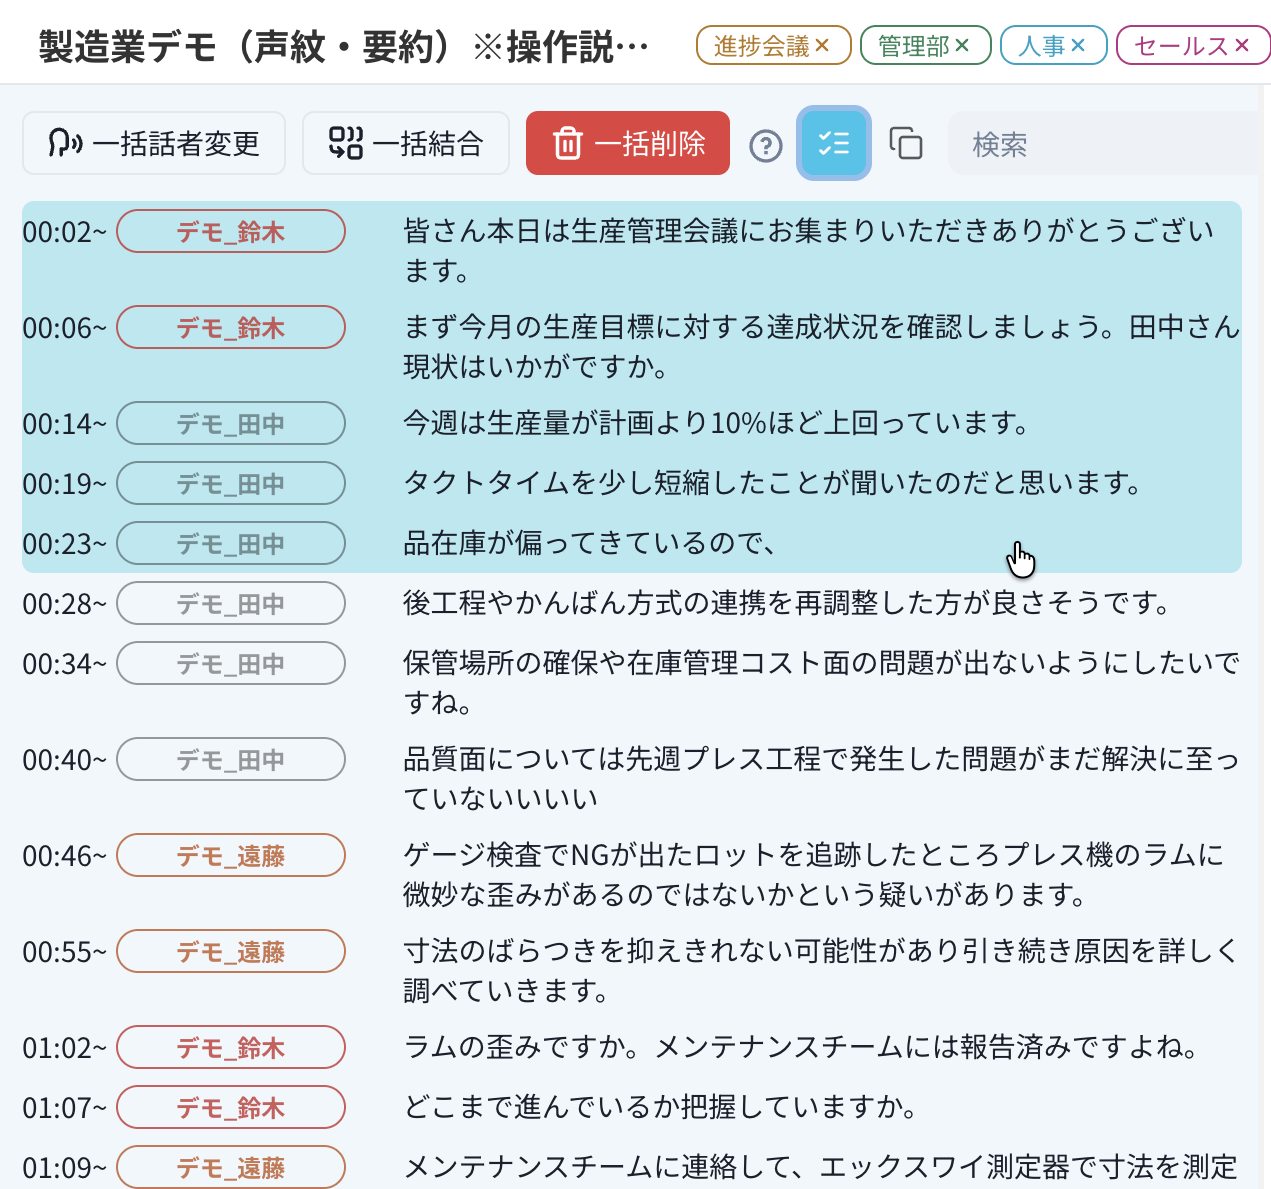Deselect the highlighted line 今週は生産量が計画より10%
1271x1189 pixels.
716,424
